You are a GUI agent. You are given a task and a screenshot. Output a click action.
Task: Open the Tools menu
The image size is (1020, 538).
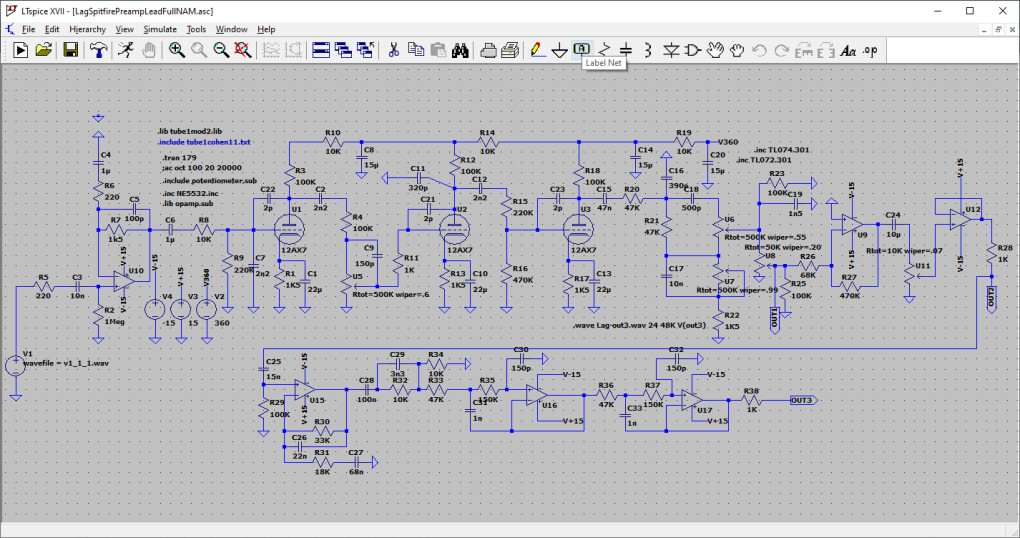point(197,29)
